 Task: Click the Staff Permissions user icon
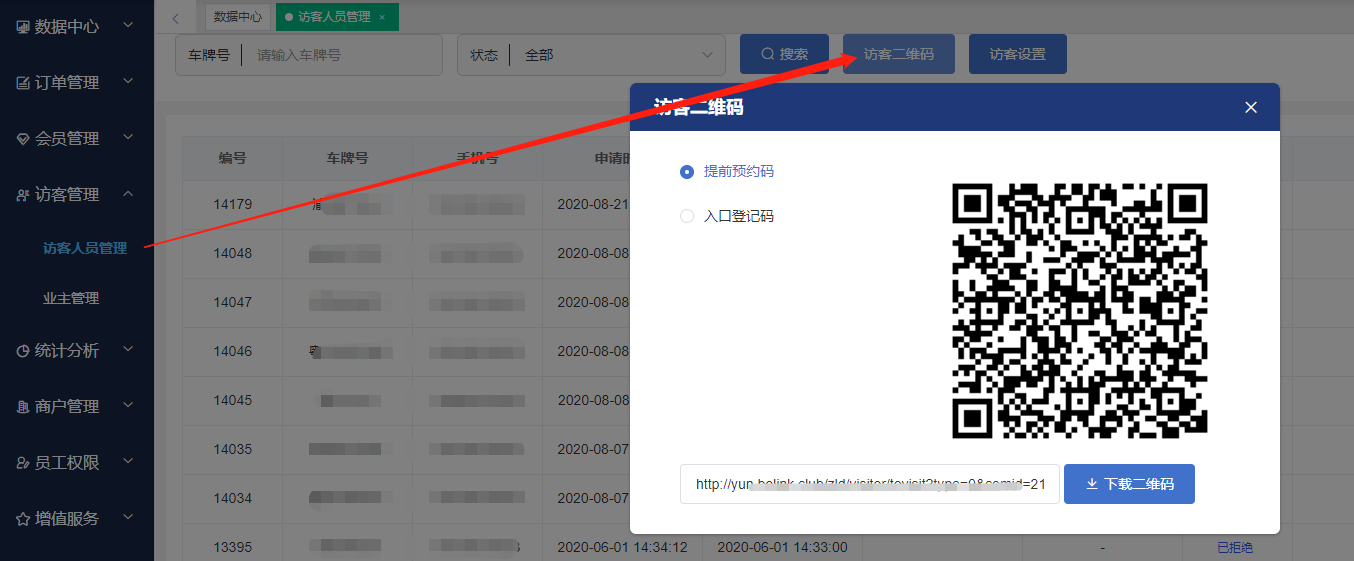coord(23,463)
